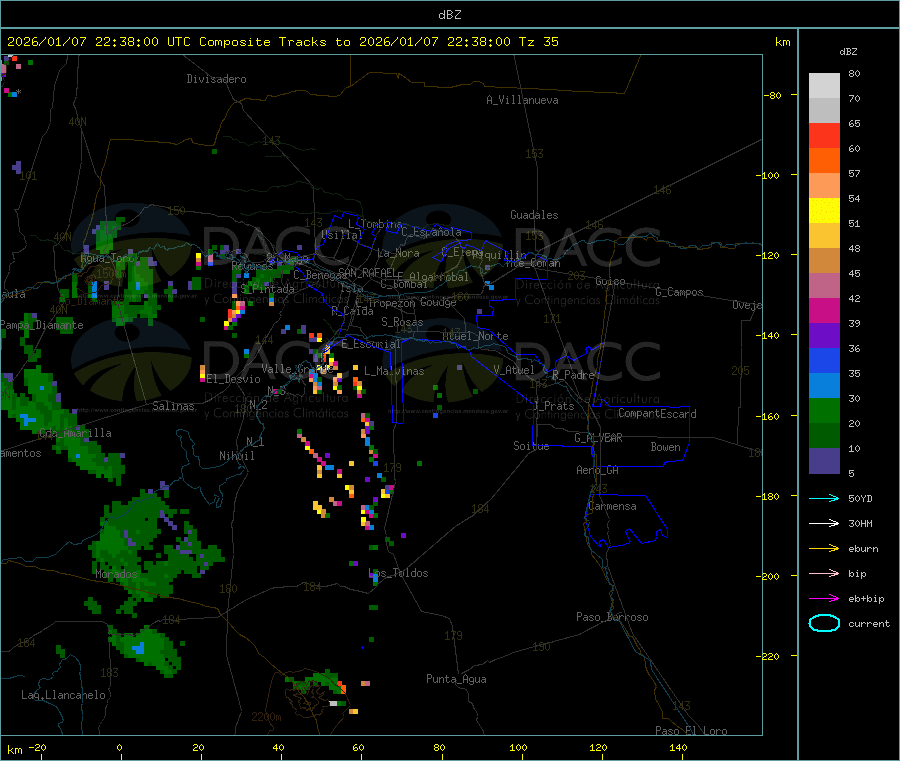The height and width of the screenshot is (761, 900).
Task: Click the purple 5 dBZ legend swatch
Action: point(824,461)
